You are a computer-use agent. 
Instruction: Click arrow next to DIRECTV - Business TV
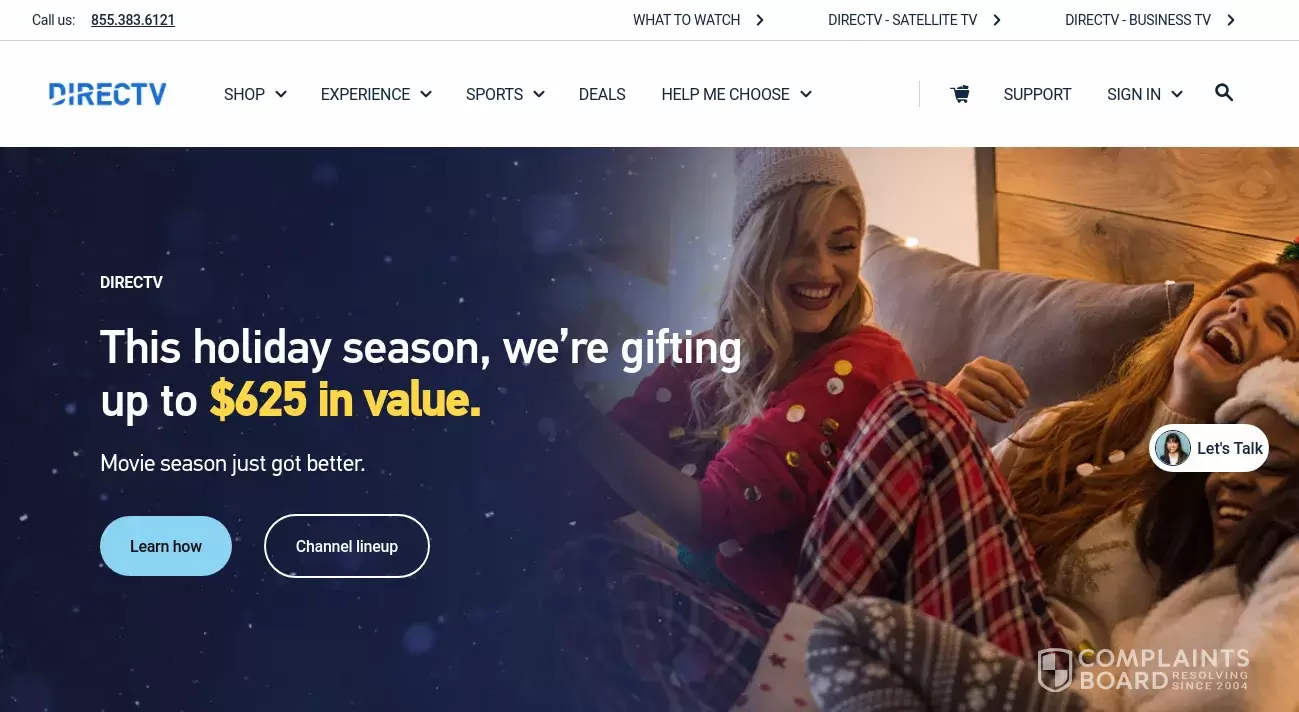1231,20
